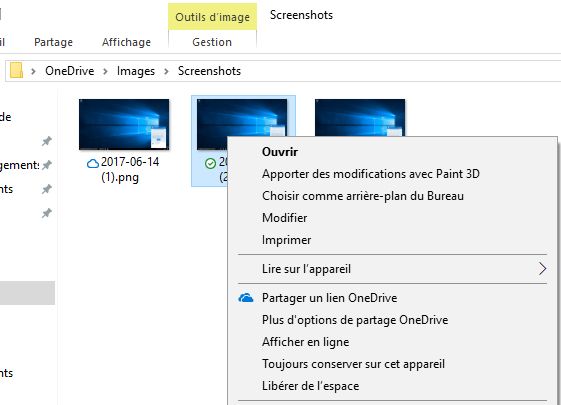Expand the chevron before Images in address bar
561x405 pixels.
(105, 71)
